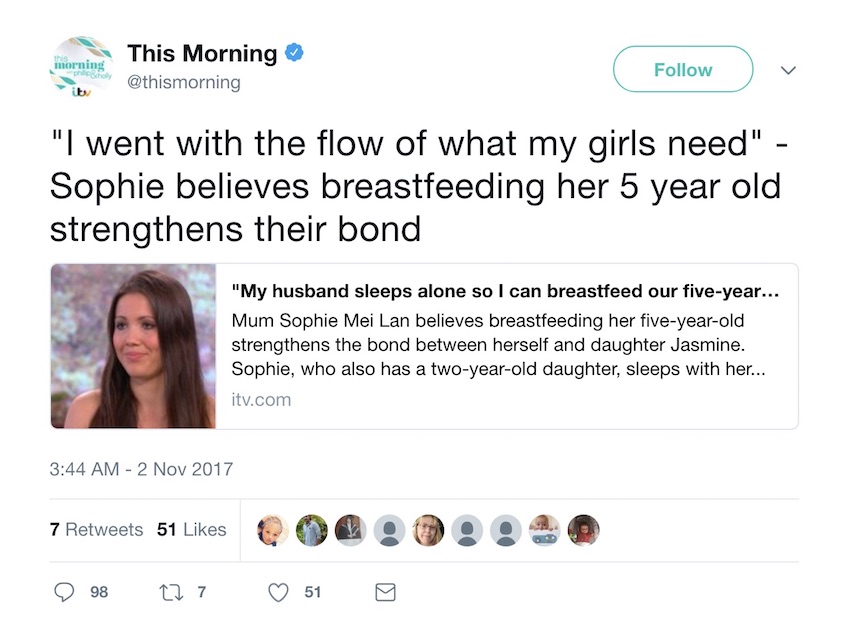Click last liker avatar in row
The width and height of the screenshot is (850, 643).
(x=583, y=530)
